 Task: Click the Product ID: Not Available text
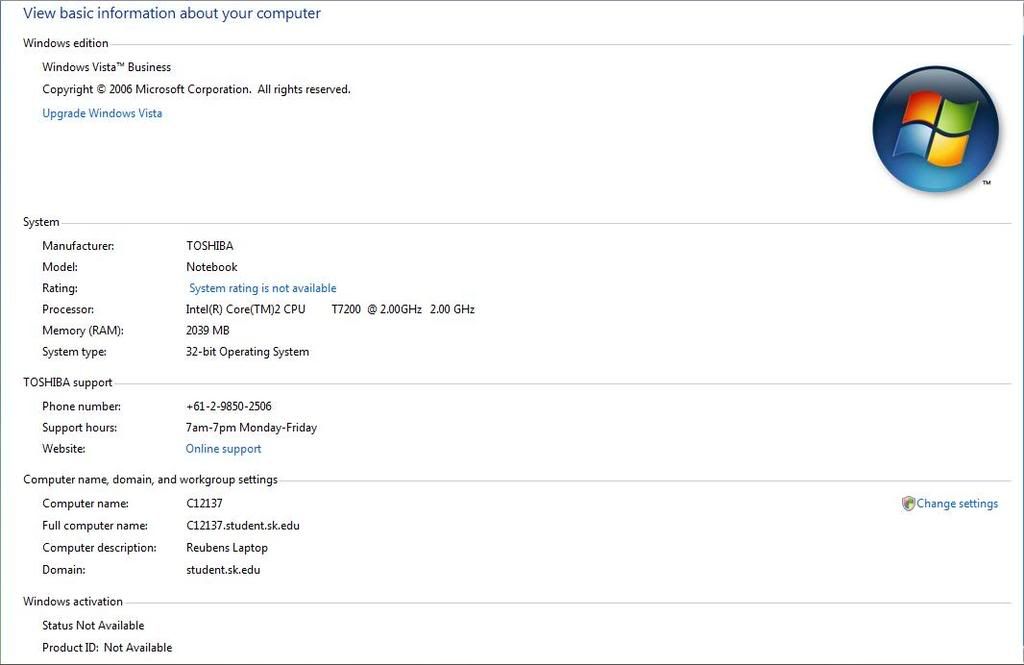pyautogui.click(x=107, y=647)
